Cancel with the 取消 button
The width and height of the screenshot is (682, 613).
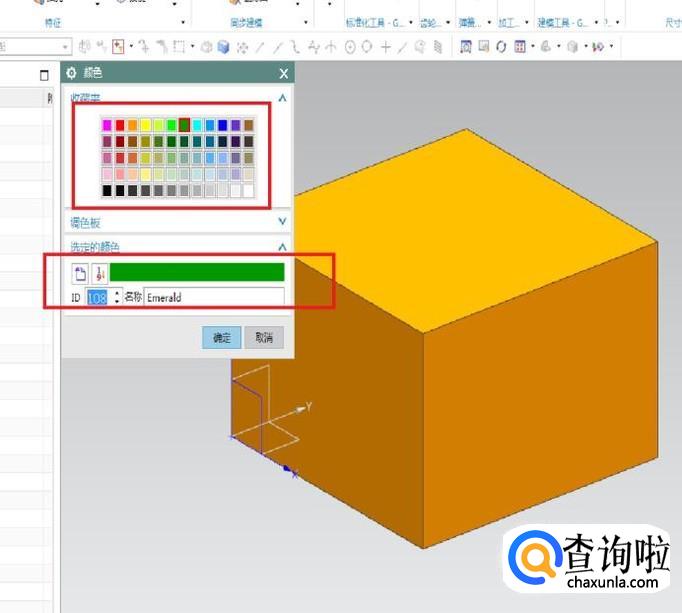263,338
